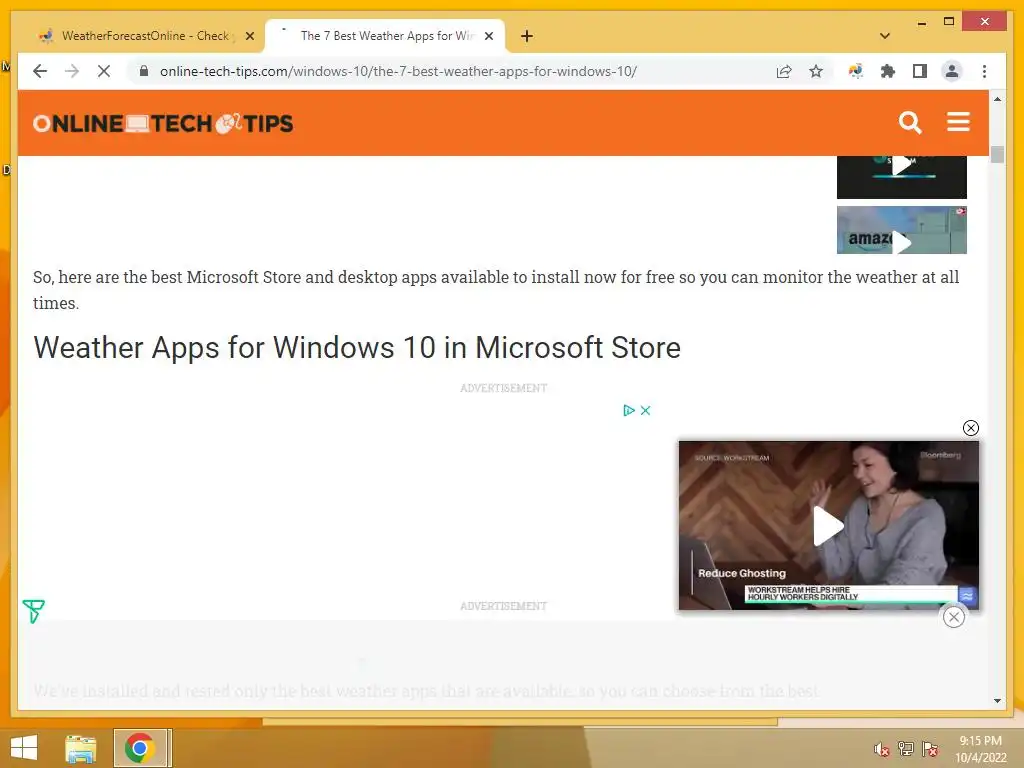The width and height of the screenshot is (1024, 768).
Task: Click the forward navigation arrow
Action: click(72, 71)
